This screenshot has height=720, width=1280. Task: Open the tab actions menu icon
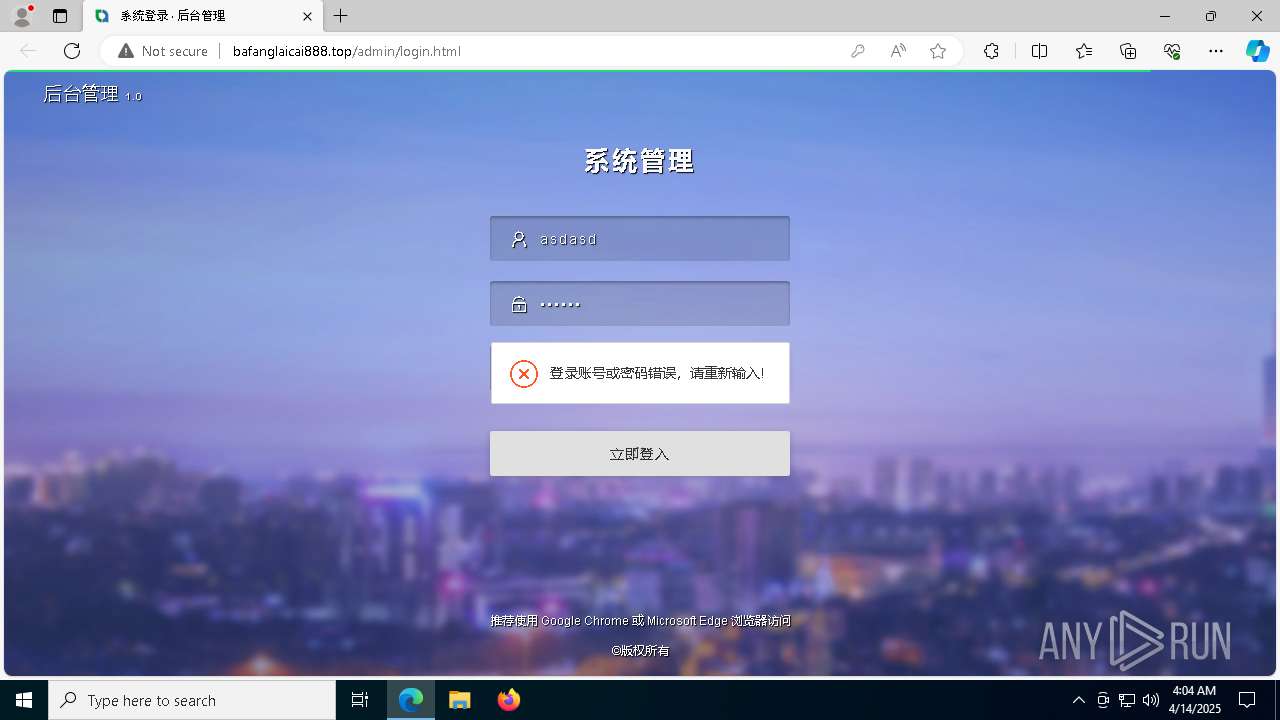click(x=60, y=16)
